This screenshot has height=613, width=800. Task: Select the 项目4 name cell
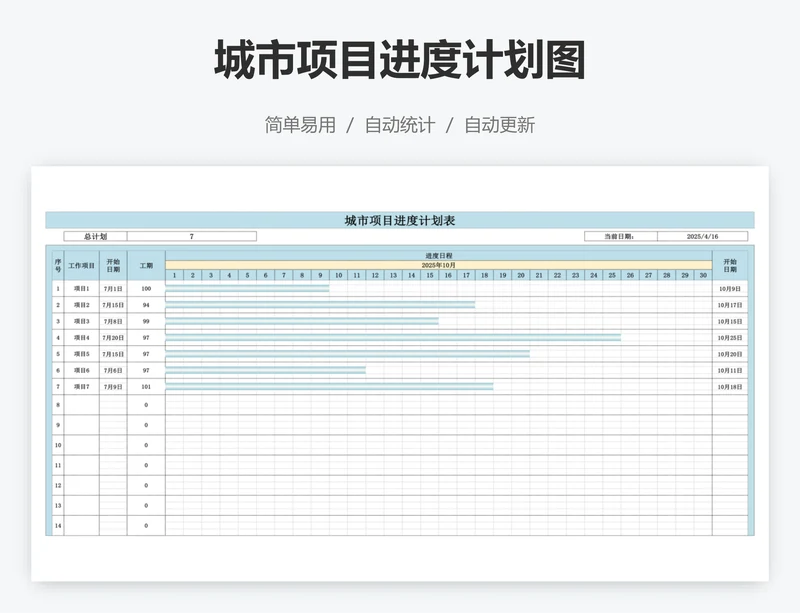(82, 337)
